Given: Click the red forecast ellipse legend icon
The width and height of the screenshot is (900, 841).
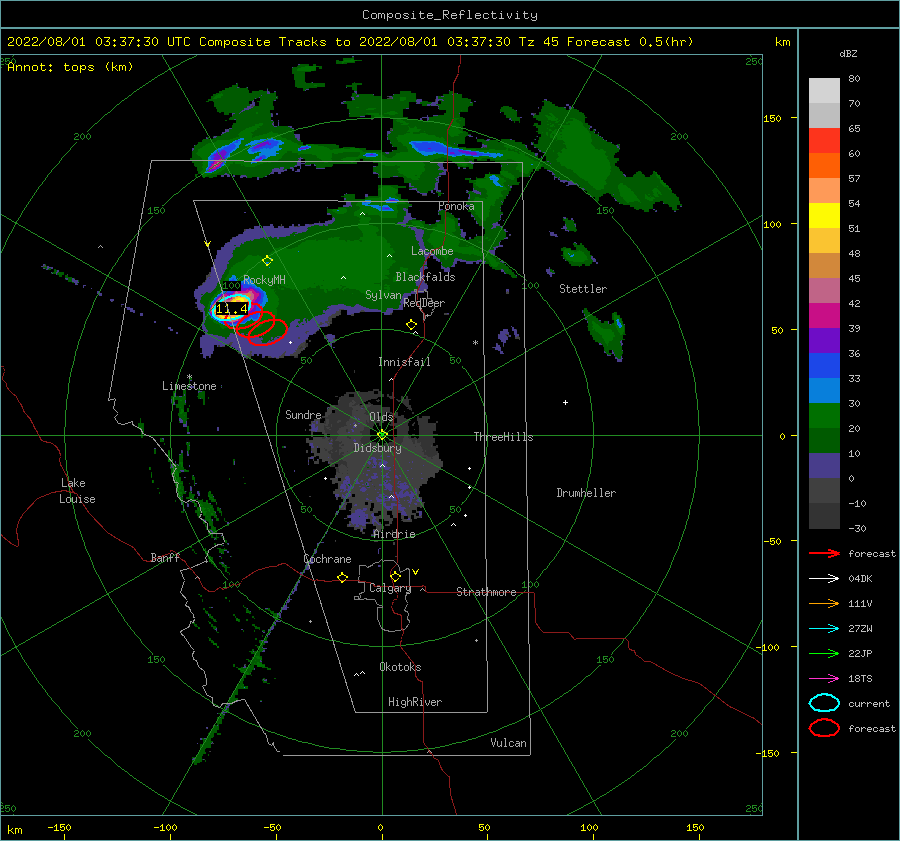Looking at the screenshot, I should click(824, 728).
